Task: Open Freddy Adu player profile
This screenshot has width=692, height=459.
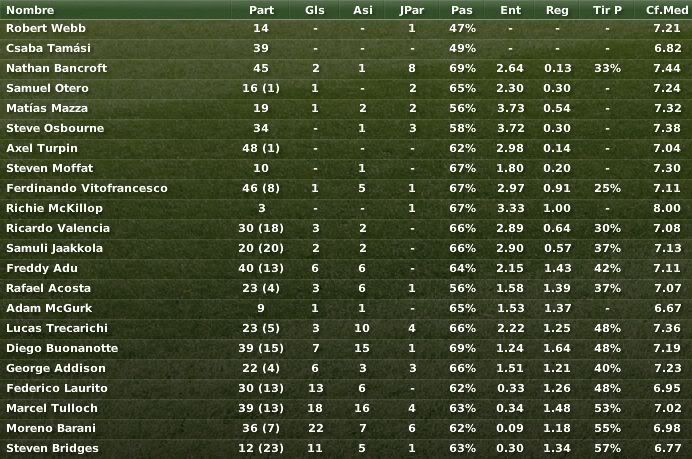Action: coord(42,268)
